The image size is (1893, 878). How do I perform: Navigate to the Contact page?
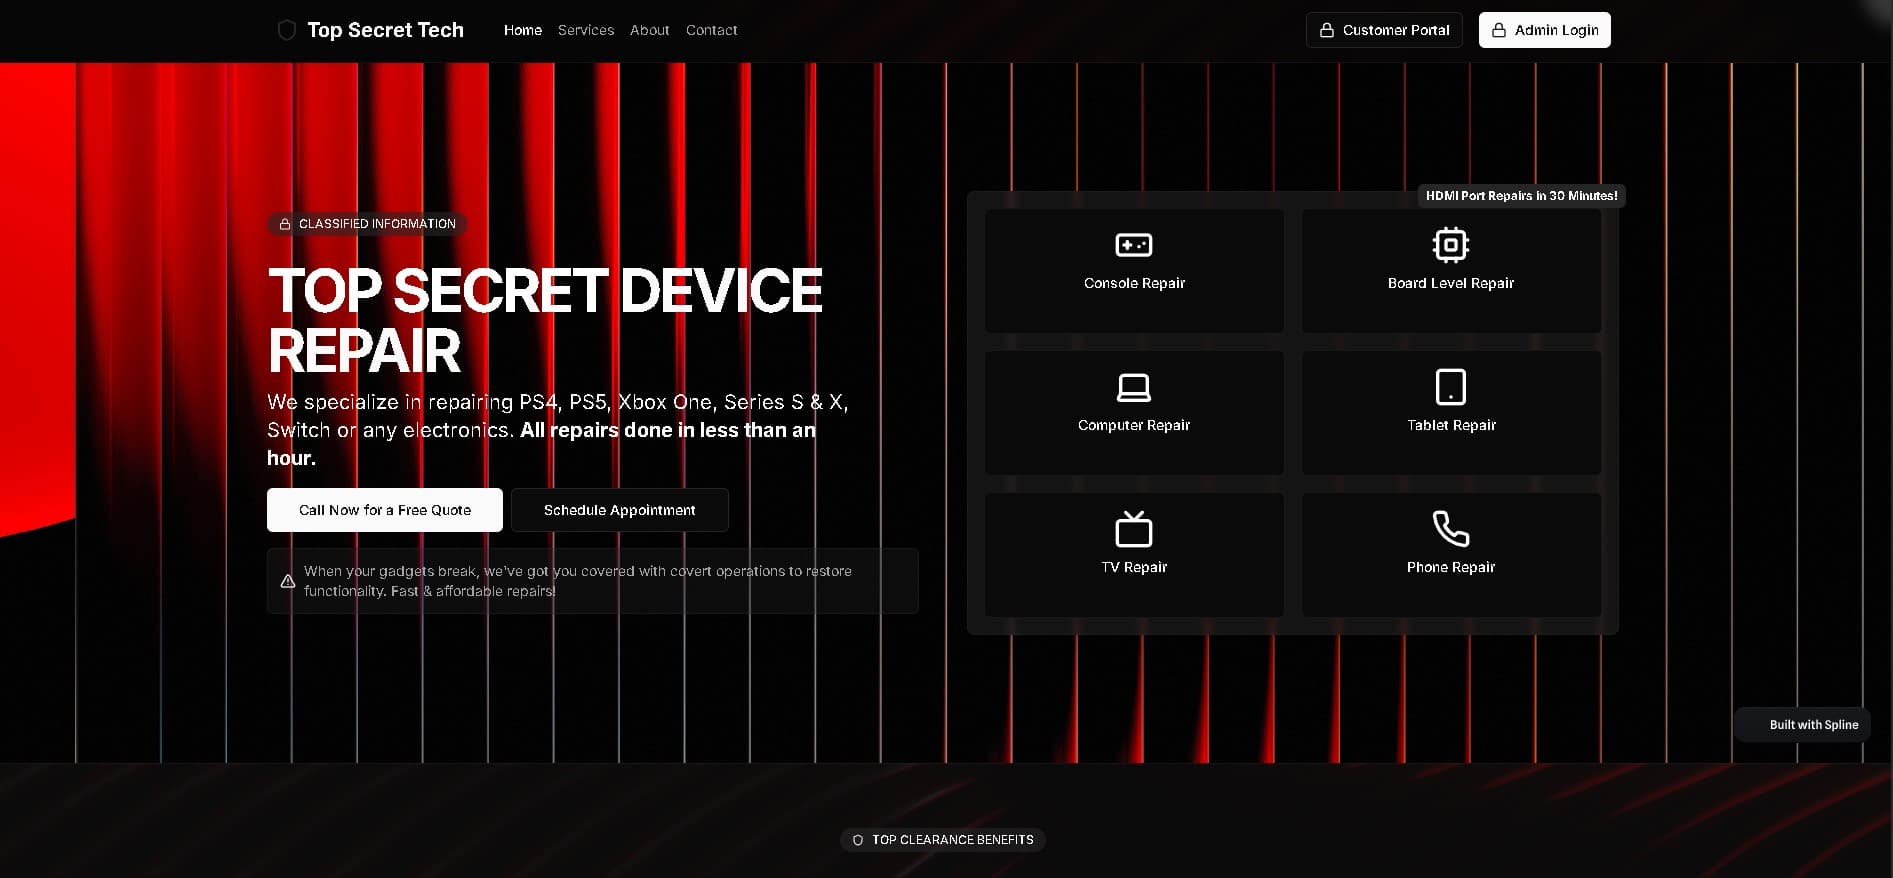pos(711,30)
